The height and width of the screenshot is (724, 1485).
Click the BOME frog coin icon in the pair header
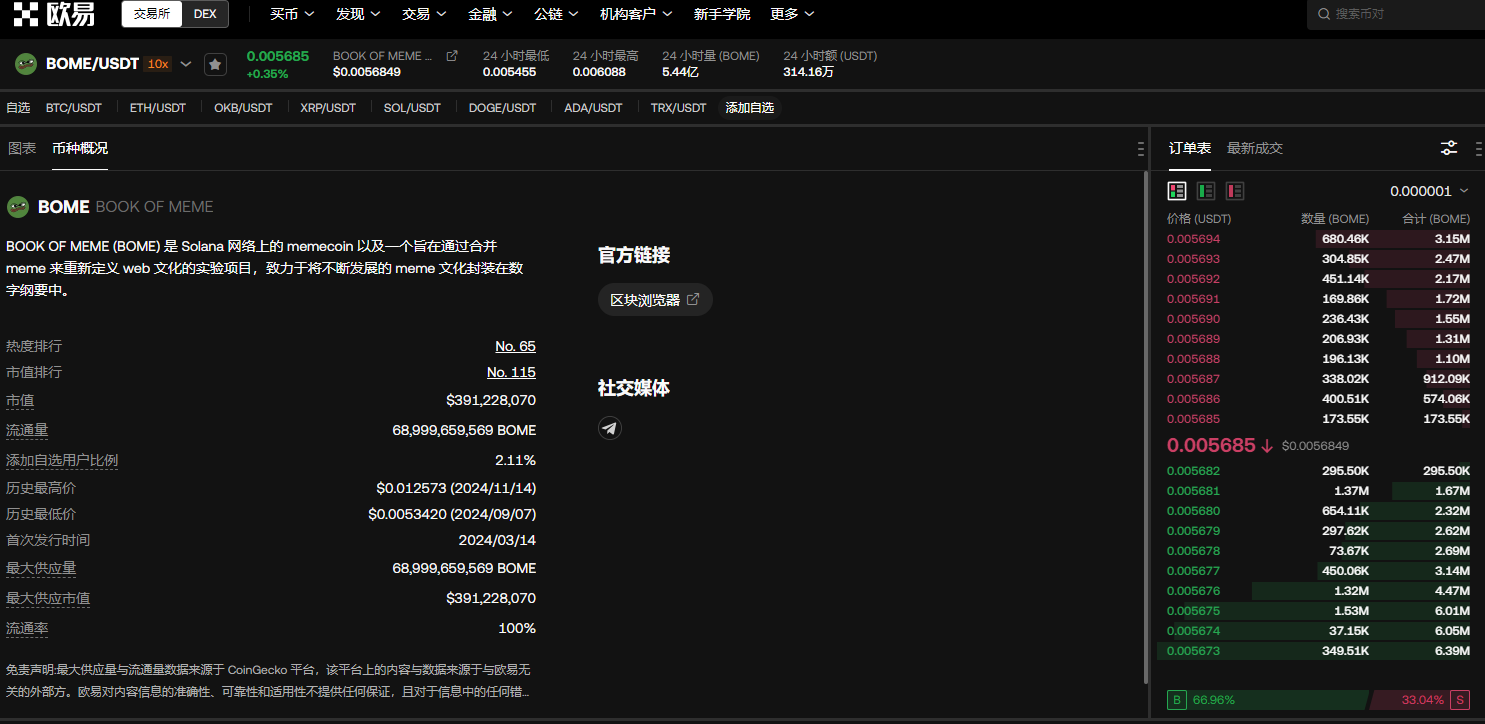coord(26,64)
